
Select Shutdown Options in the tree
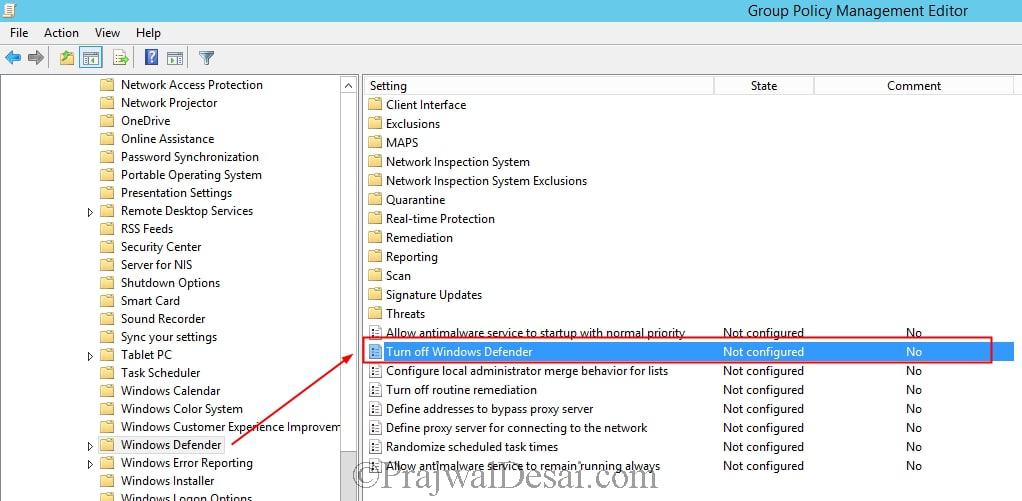point(170,283)
